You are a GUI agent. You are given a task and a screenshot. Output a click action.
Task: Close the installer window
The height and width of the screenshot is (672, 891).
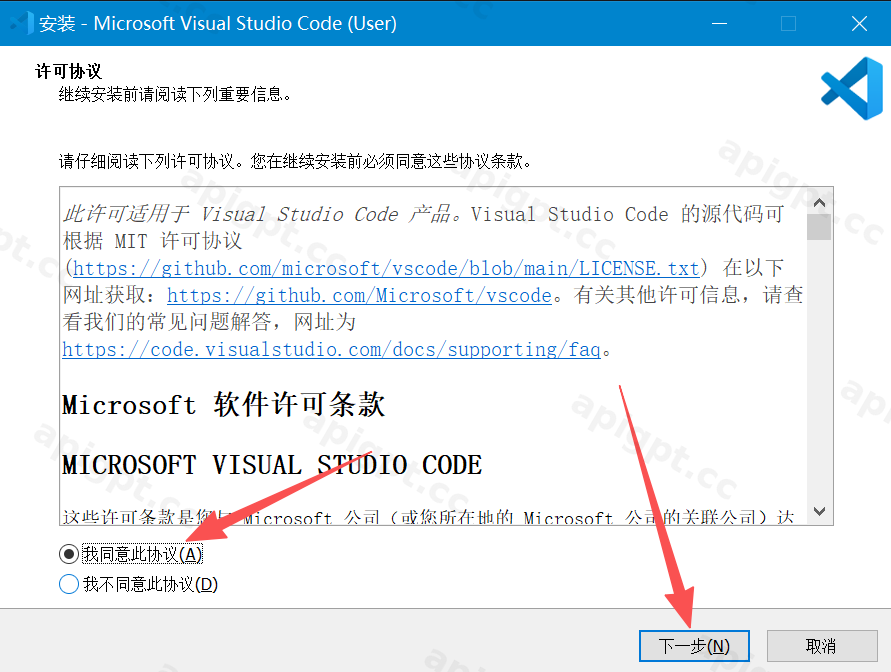coord(859,23)
